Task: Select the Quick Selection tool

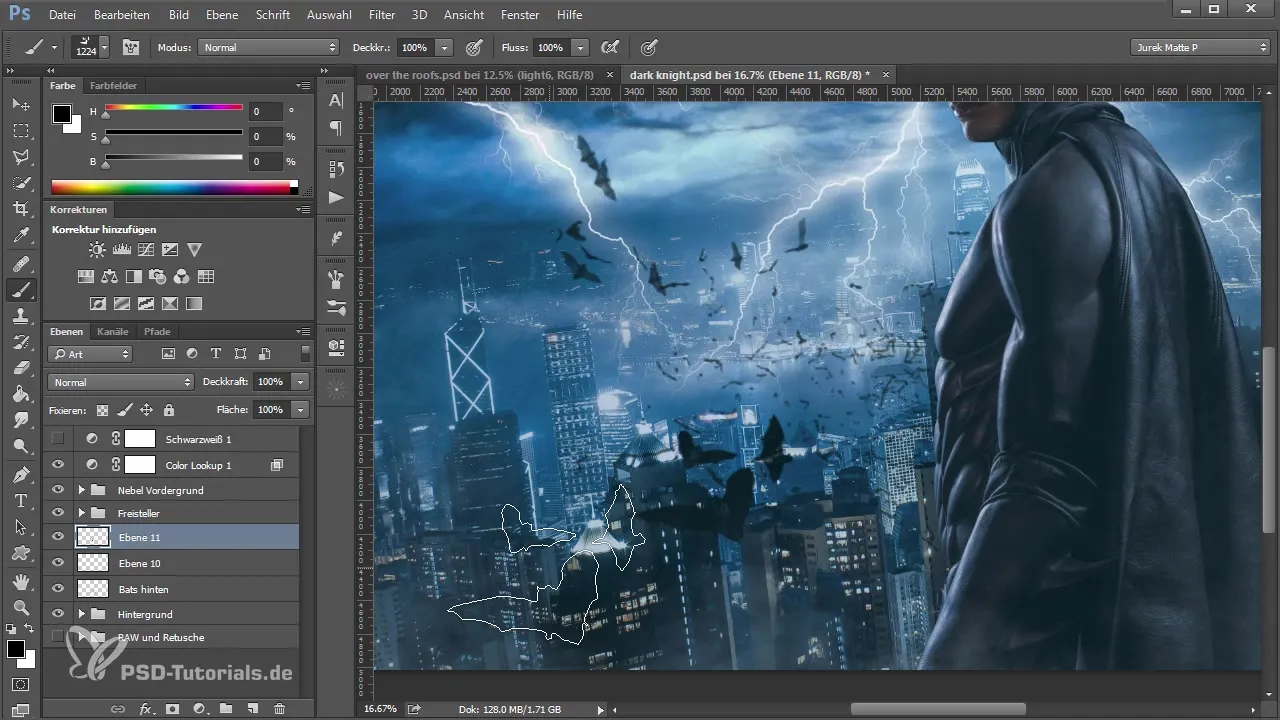Action: tap(21, 183)
